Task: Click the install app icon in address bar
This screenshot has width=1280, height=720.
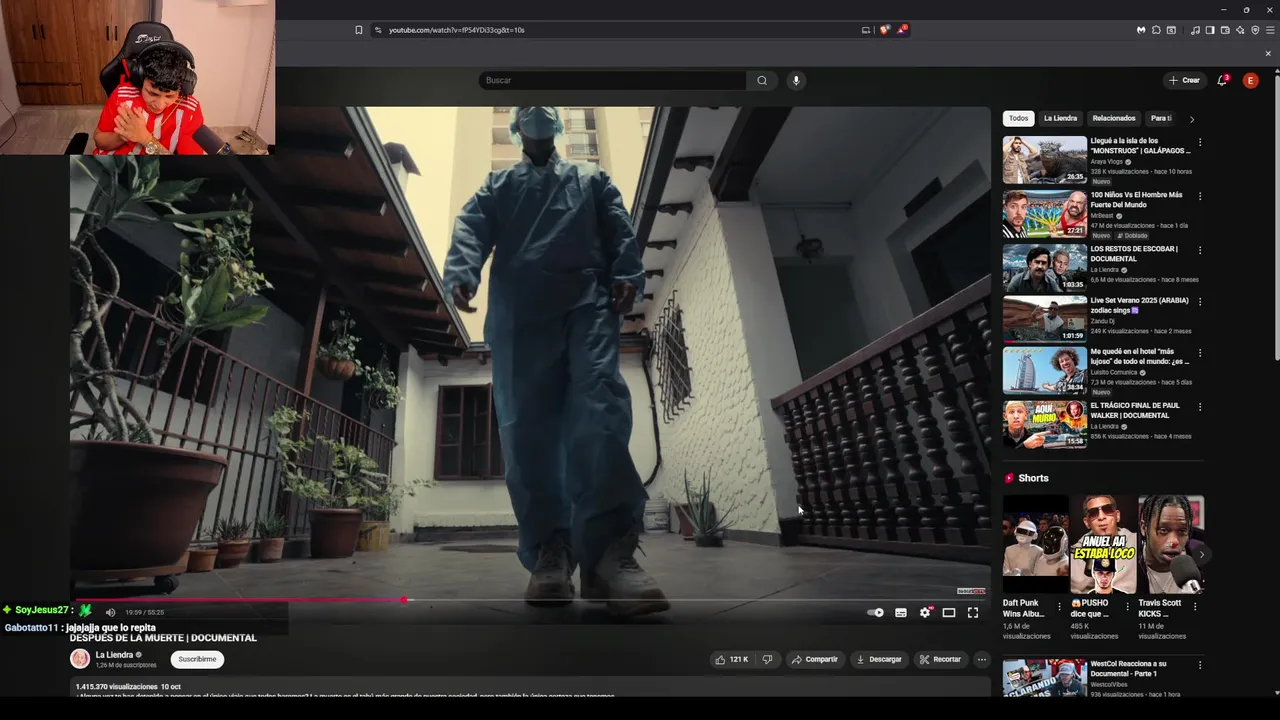Action: pos(866,30)
